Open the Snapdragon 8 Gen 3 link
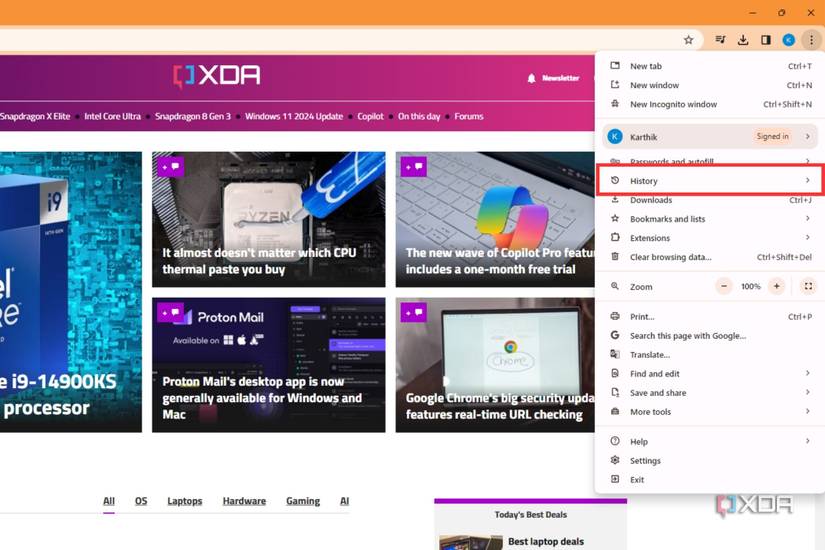This screenshot has height=550, width=825. pyautogui.click(x=193, y=116)
